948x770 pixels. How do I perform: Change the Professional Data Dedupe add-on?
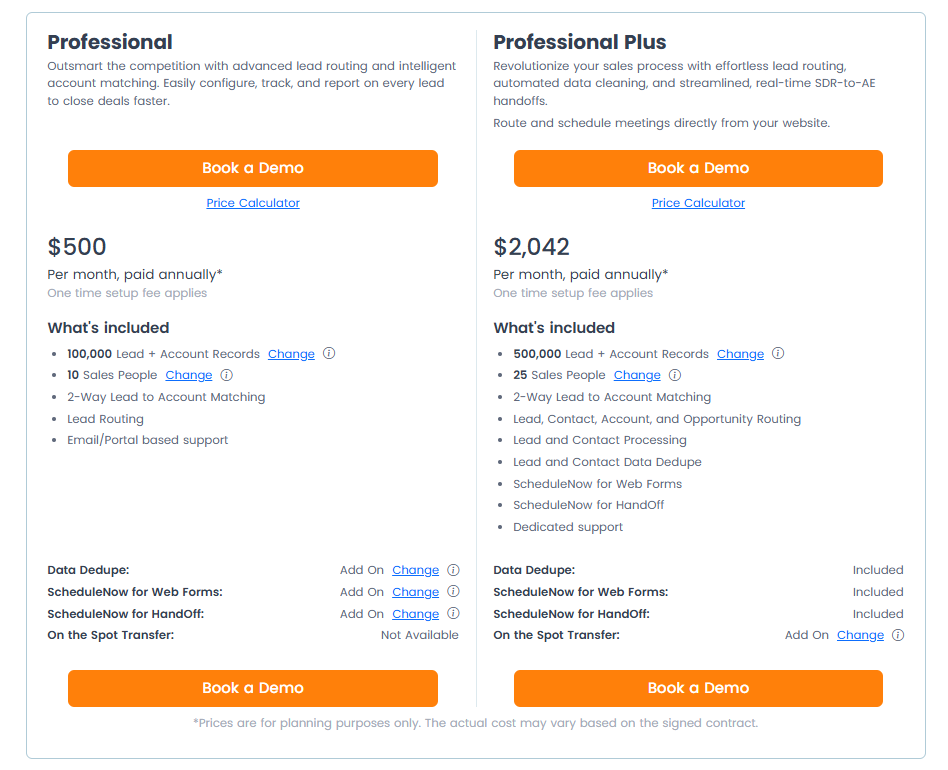pos(415,570)
